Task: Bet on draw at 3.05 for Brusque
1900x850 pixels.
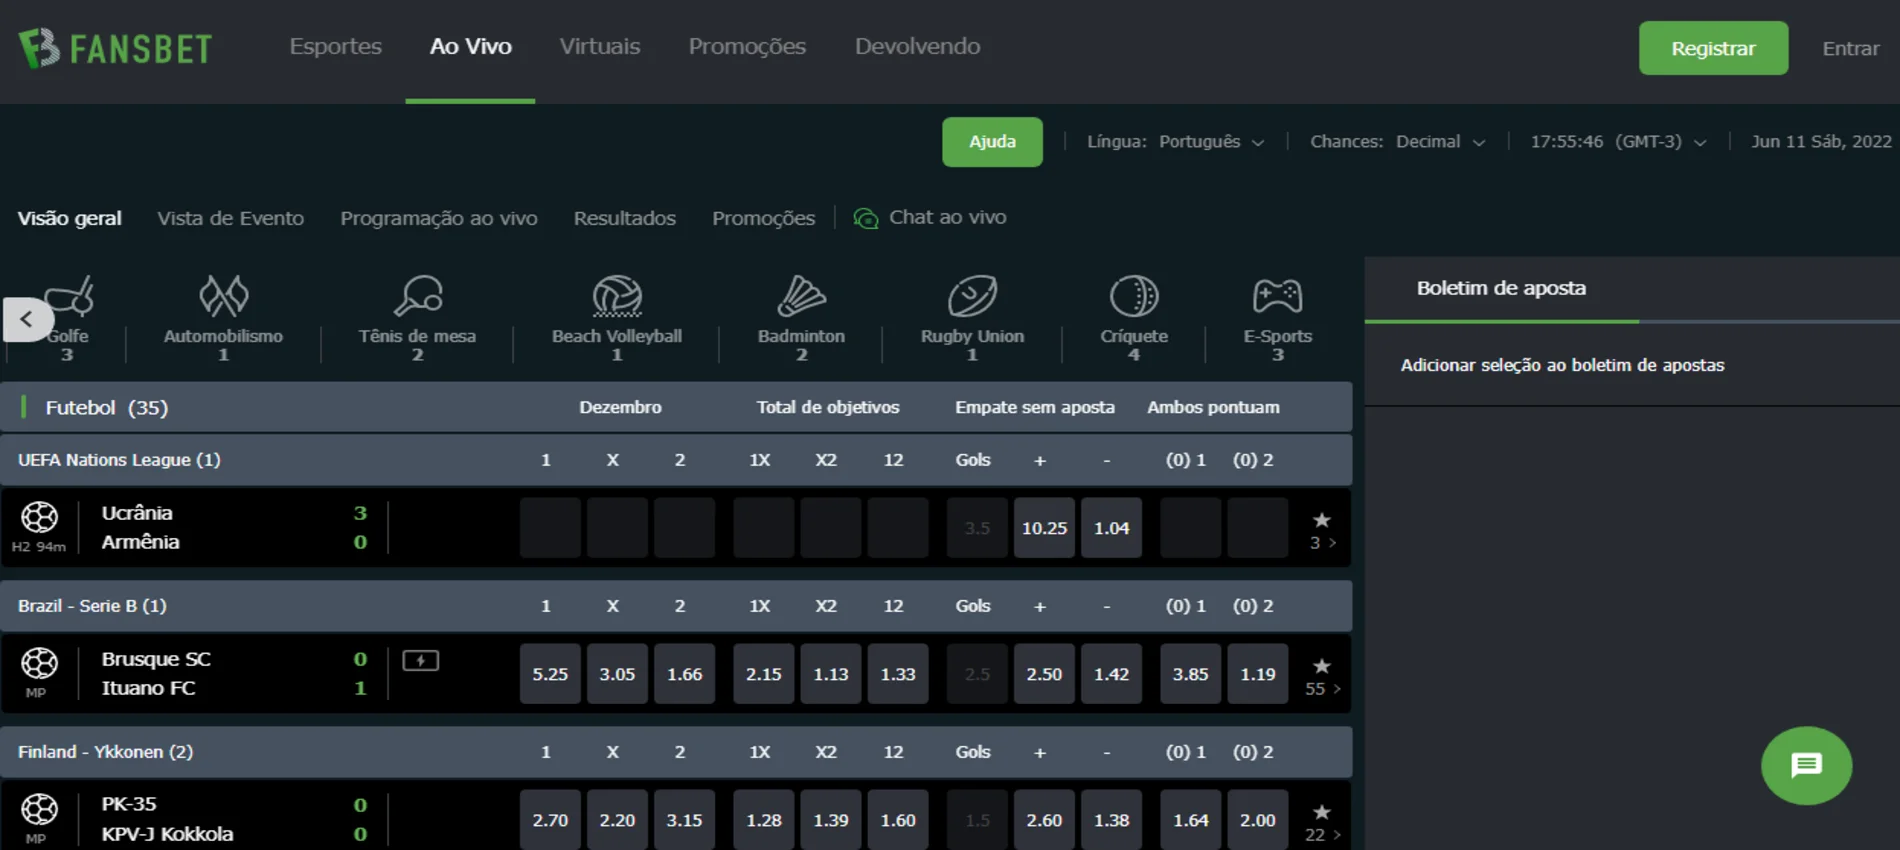Action: (x=617, y=674)
